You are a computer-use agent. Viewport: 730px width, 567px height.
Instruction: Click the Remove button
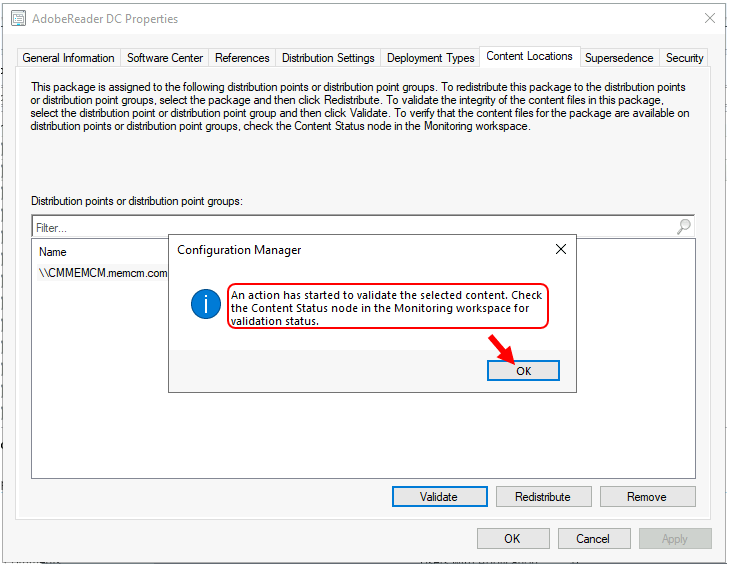pos(647,497)
